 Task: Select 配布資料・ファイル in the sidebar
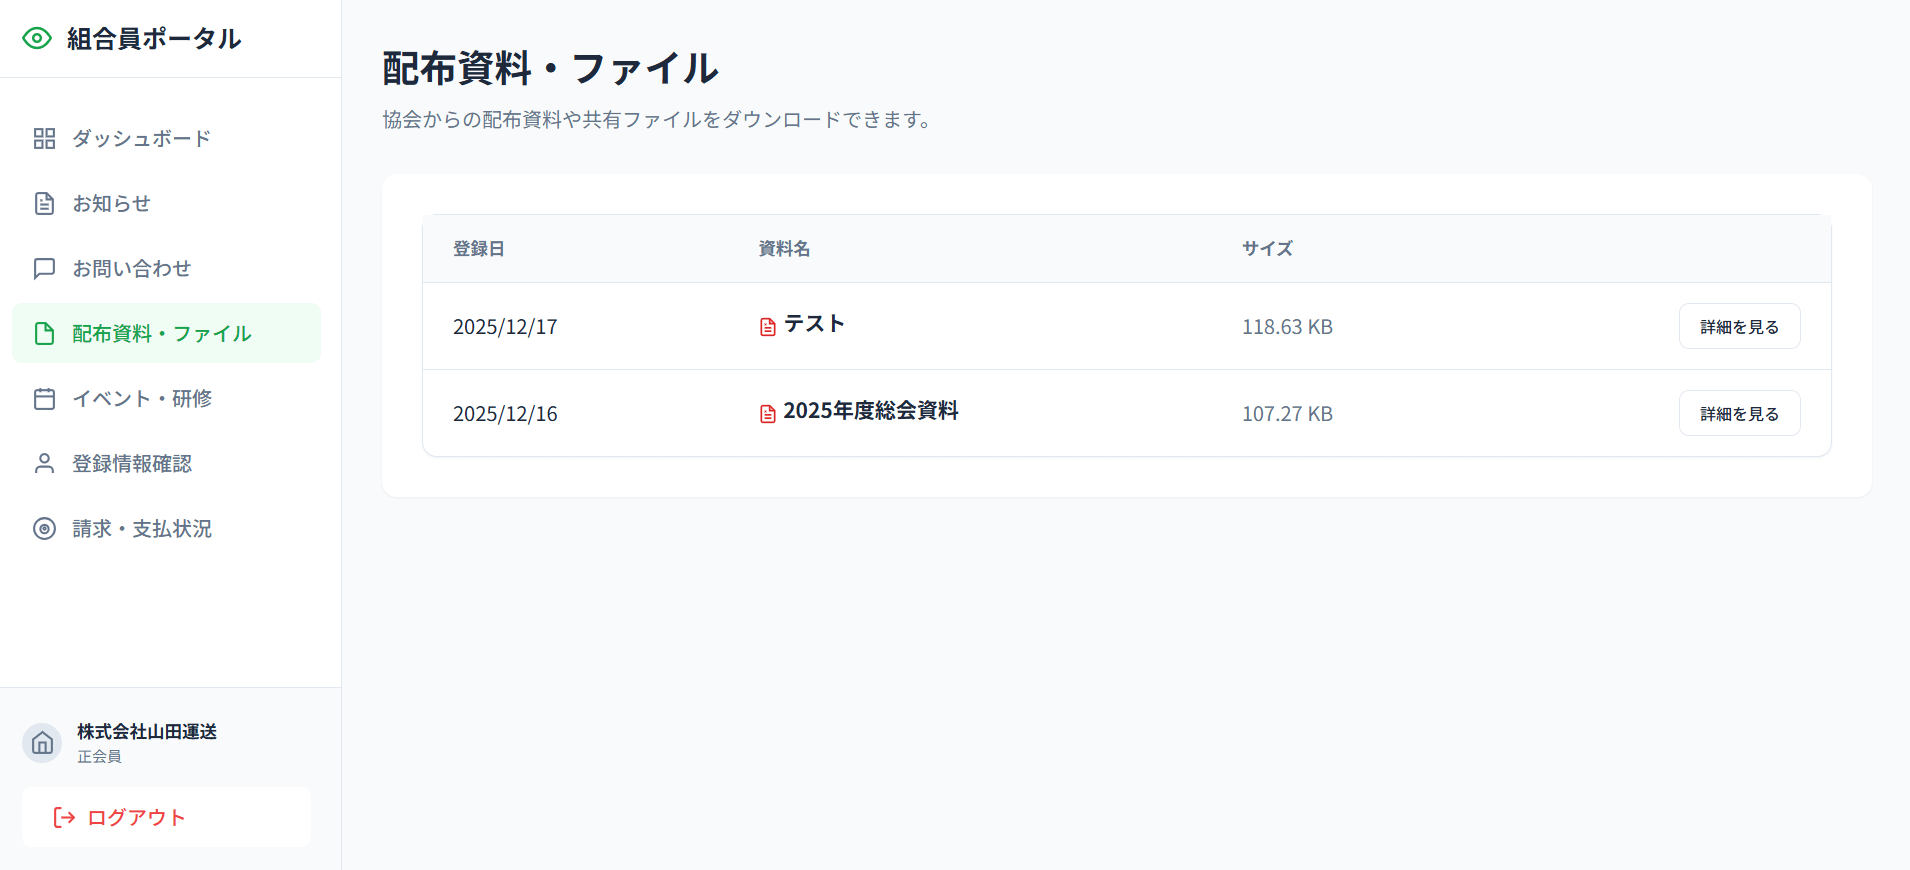click(x=162, y=334)
